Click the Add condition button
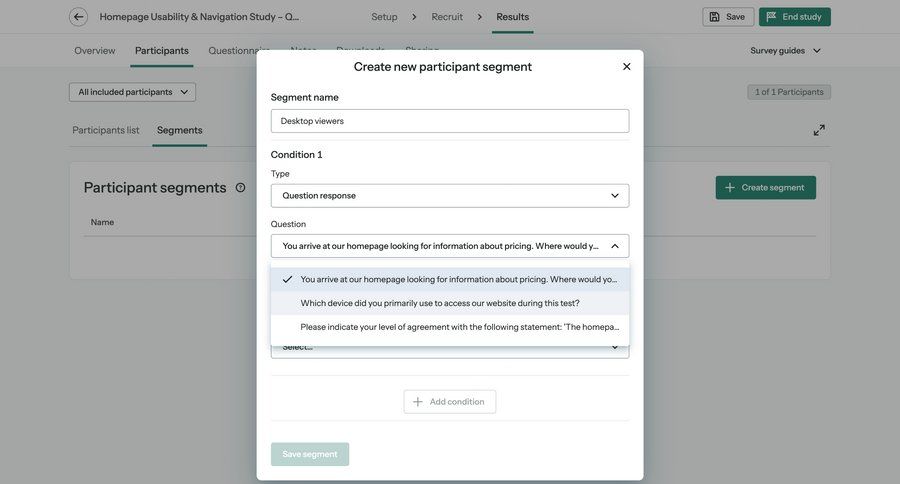 point(450,402)
